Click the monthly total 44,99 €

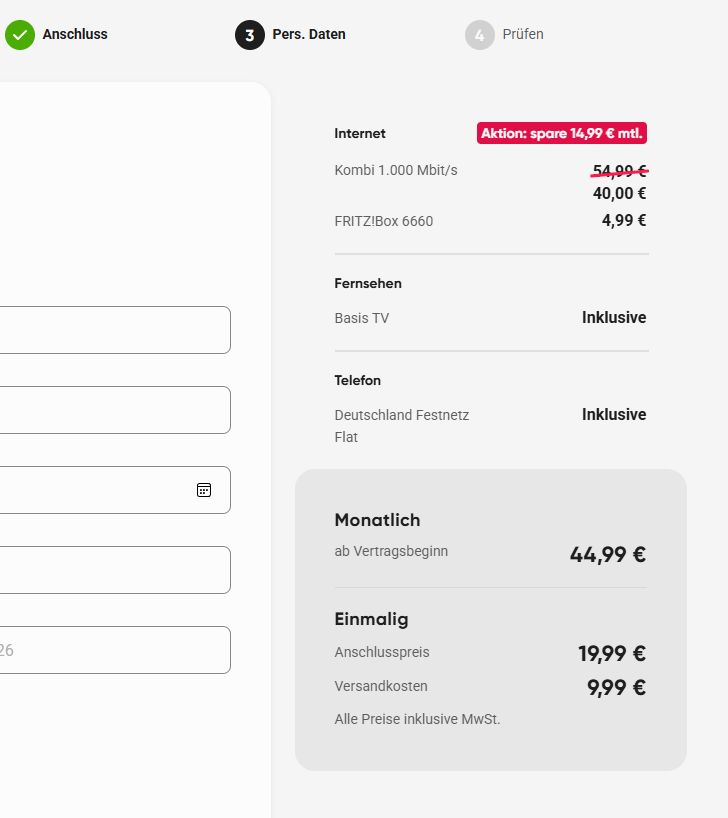[x=608, y=554]
